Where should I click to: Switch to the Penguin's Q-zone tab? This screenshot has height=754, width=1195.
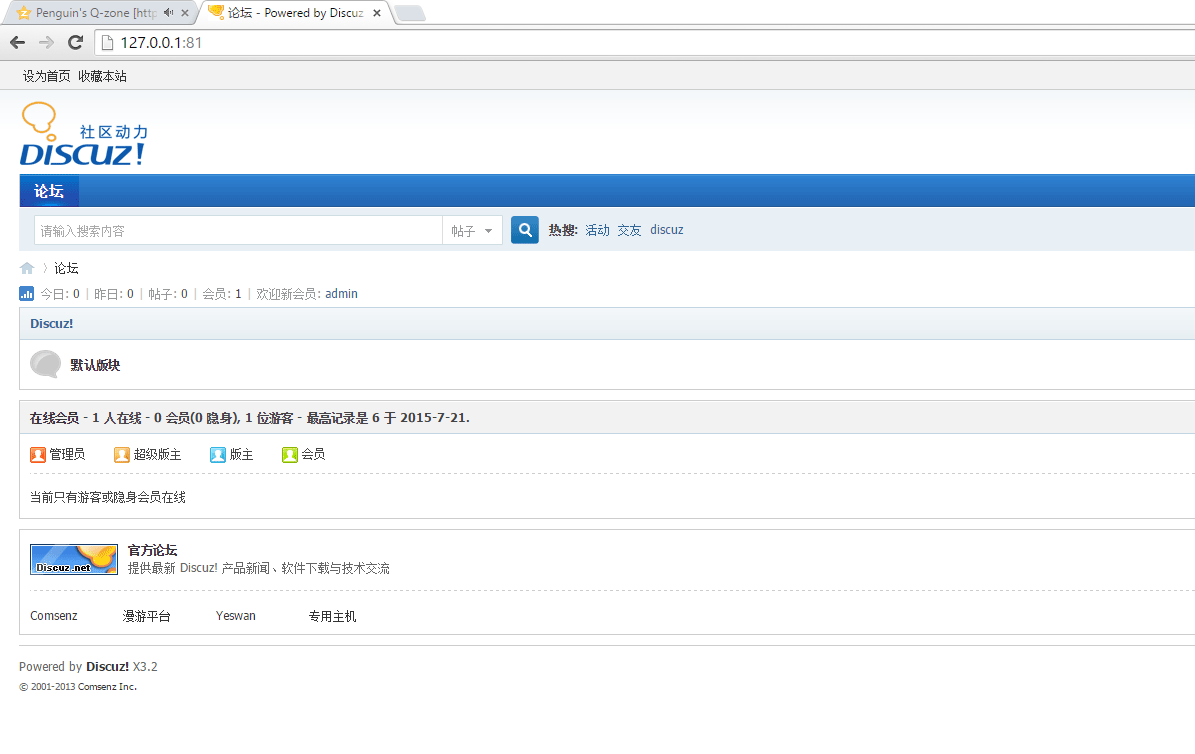pyautogui.click(x=90, y=13)
